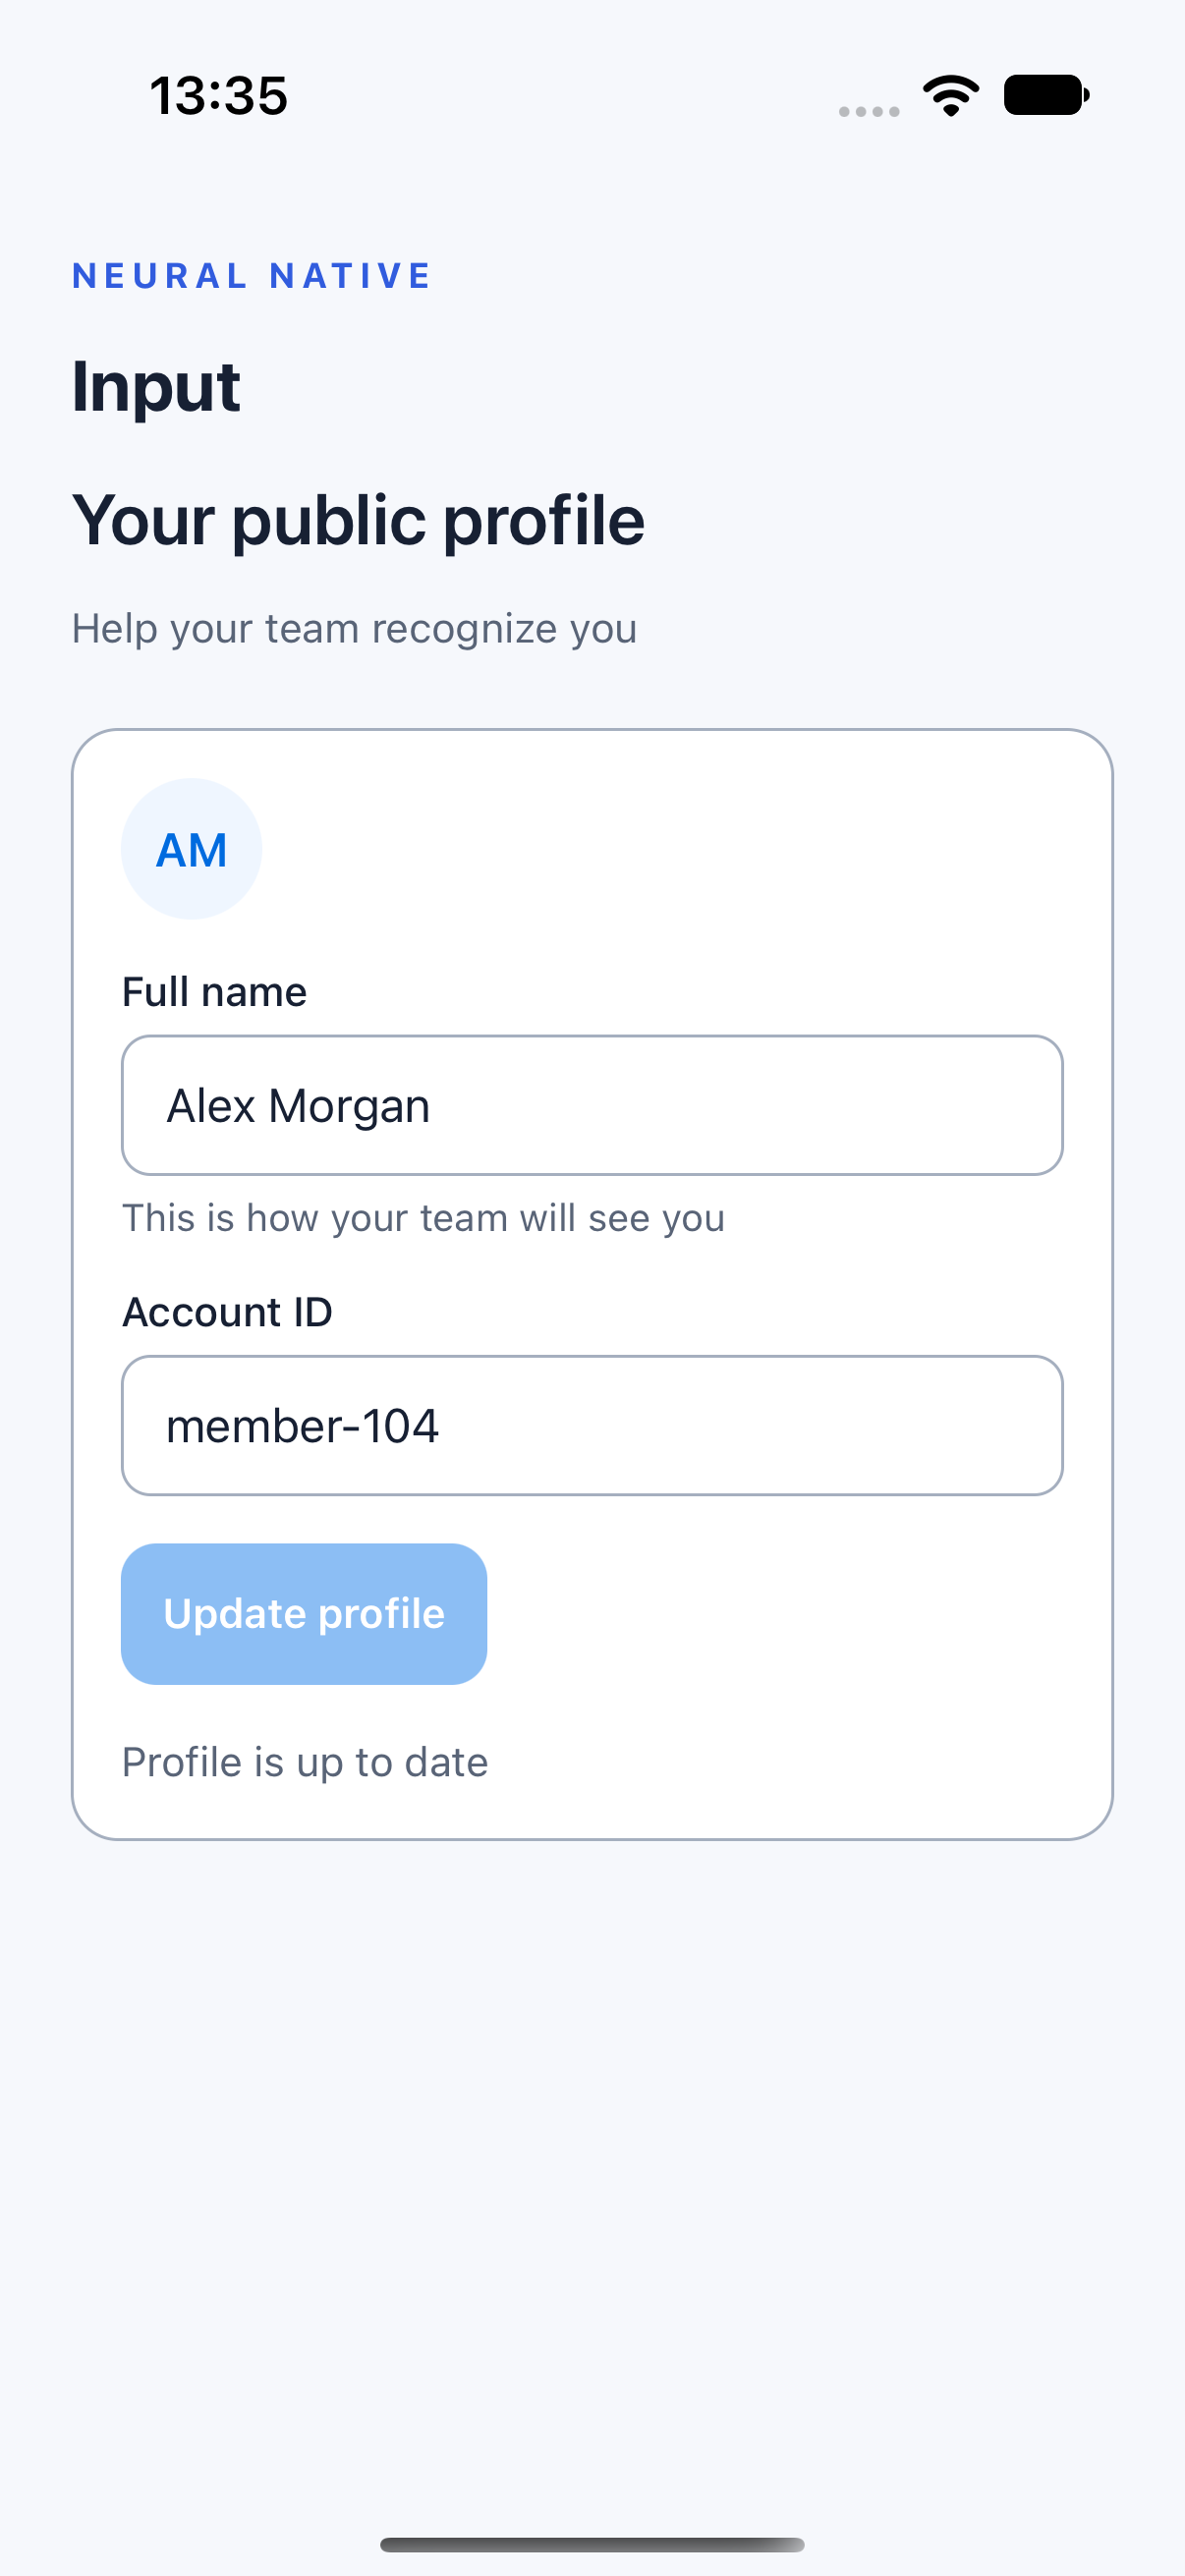
Task: Tap the Your public profile heading
Action: [359, 522]
